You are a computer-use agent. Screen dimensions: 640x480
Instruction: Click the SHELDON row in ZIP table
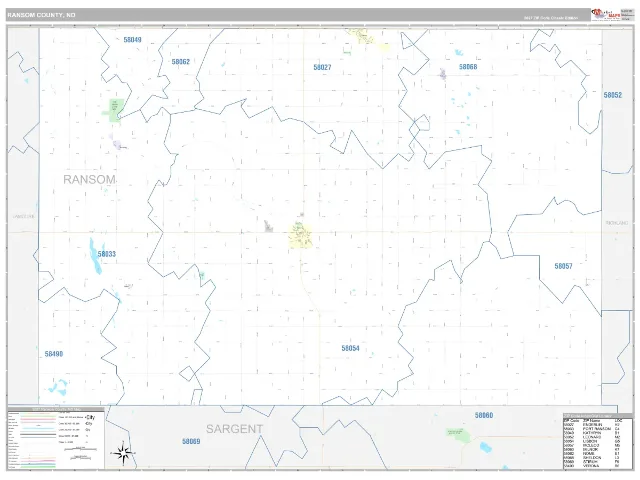pos(593,458)
